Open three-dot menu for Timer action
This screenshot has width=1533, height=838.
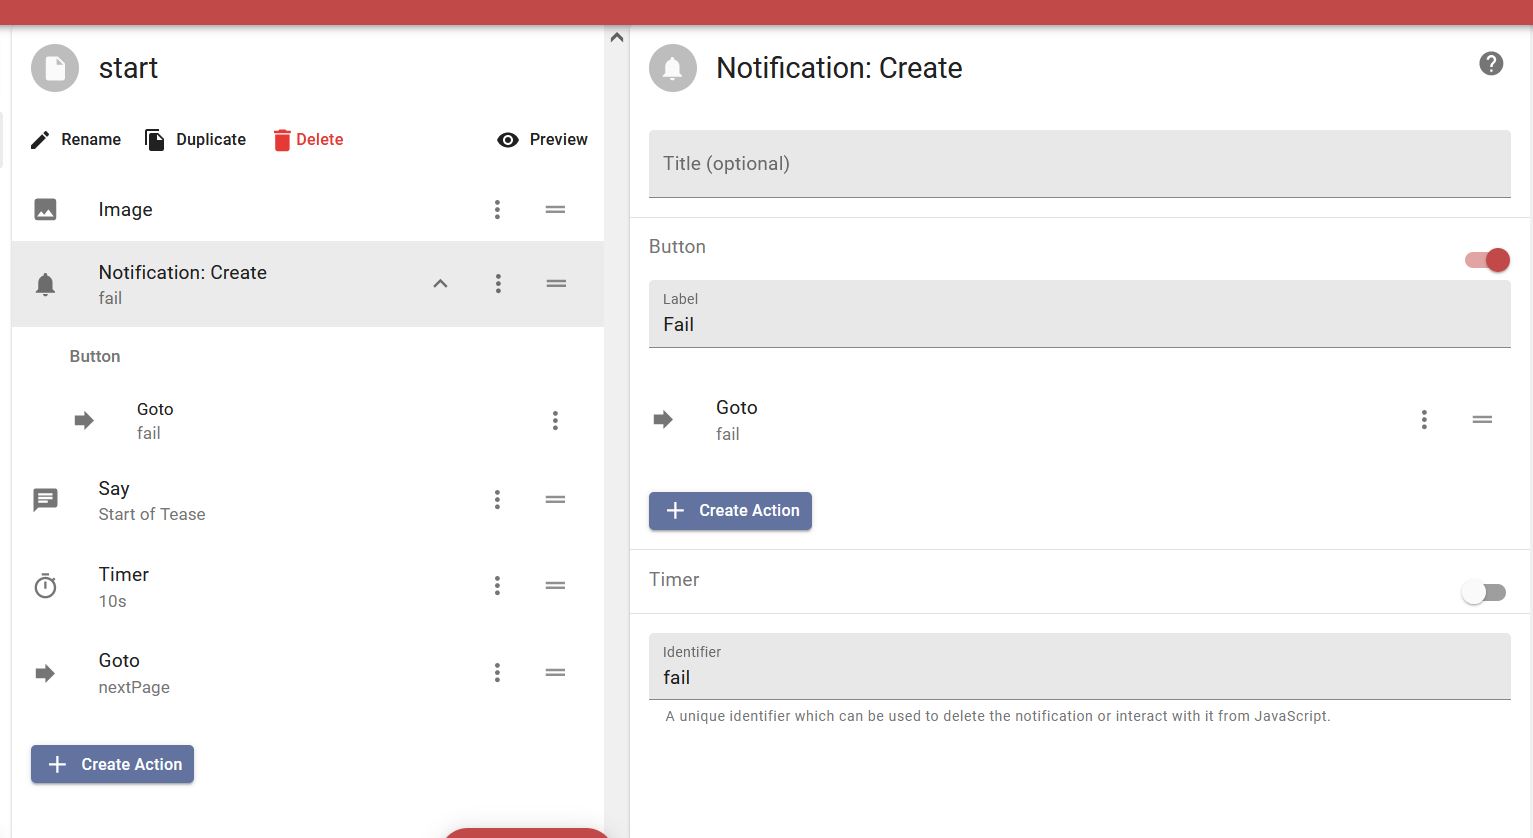[497, 586]
